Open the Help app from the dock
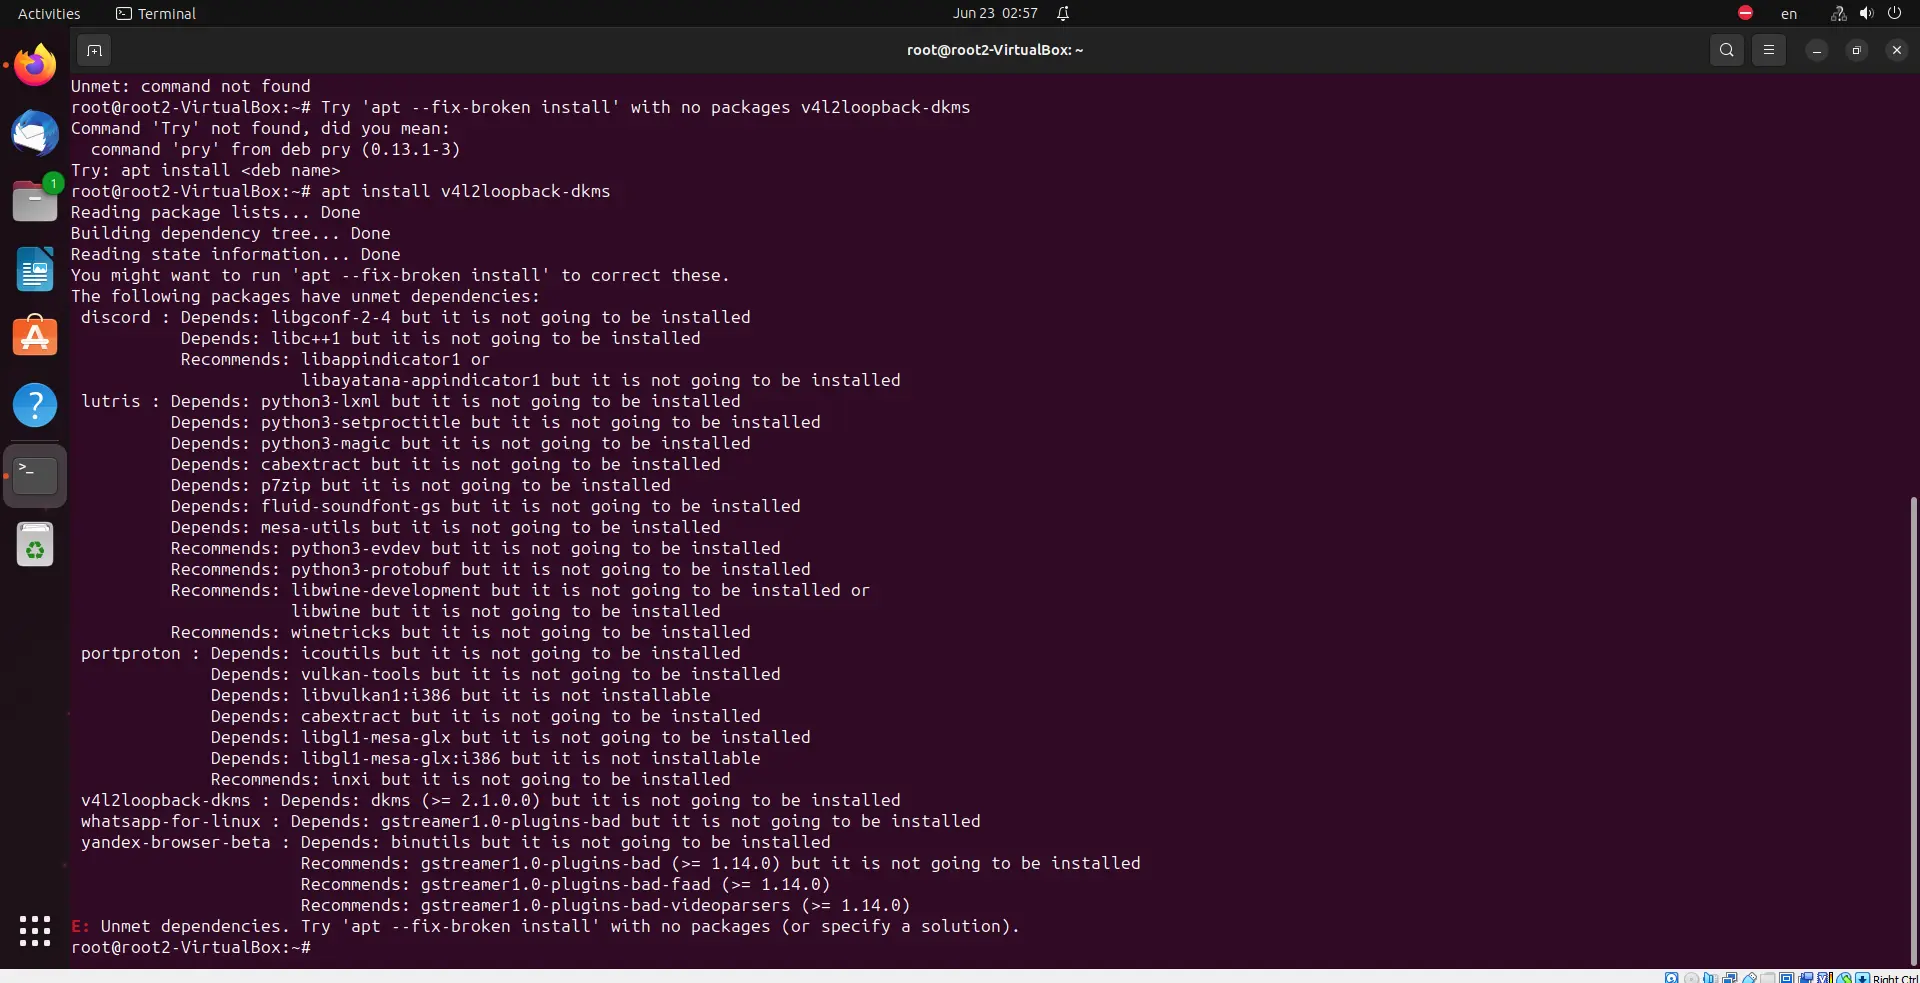 [35, 405]
